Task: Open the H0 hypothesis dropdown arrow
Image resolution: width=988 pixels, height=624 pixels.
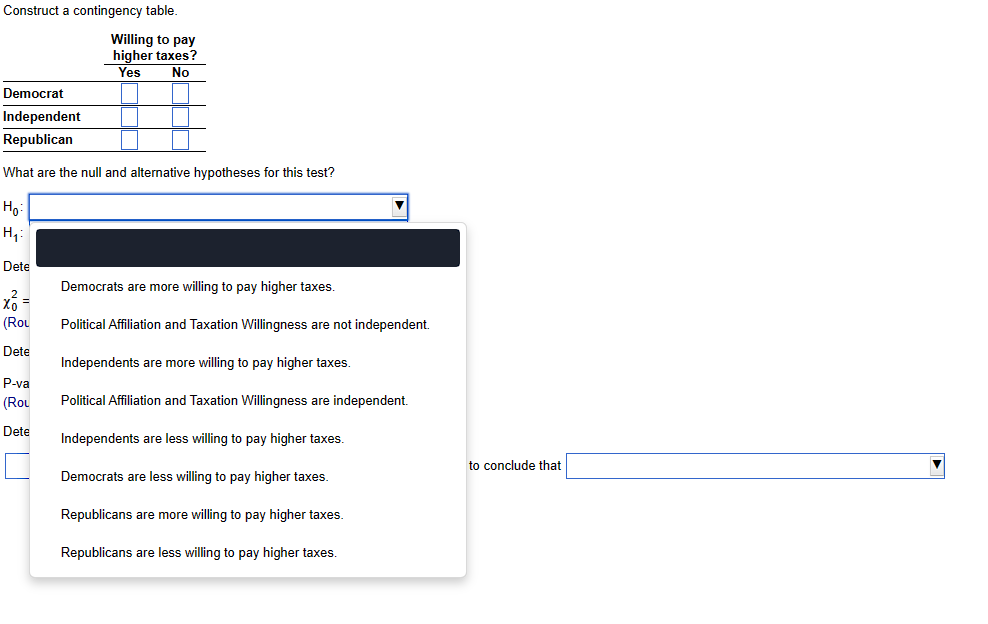Action: (x=399, y=207)
